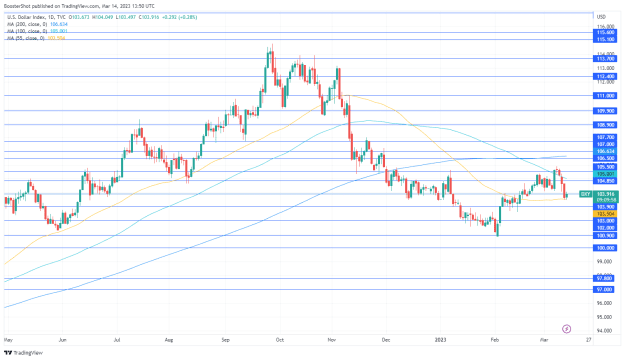625x360 pixels.
Task: Click the yellow 103.504 MA 55 label
Action: pos(605,214)
